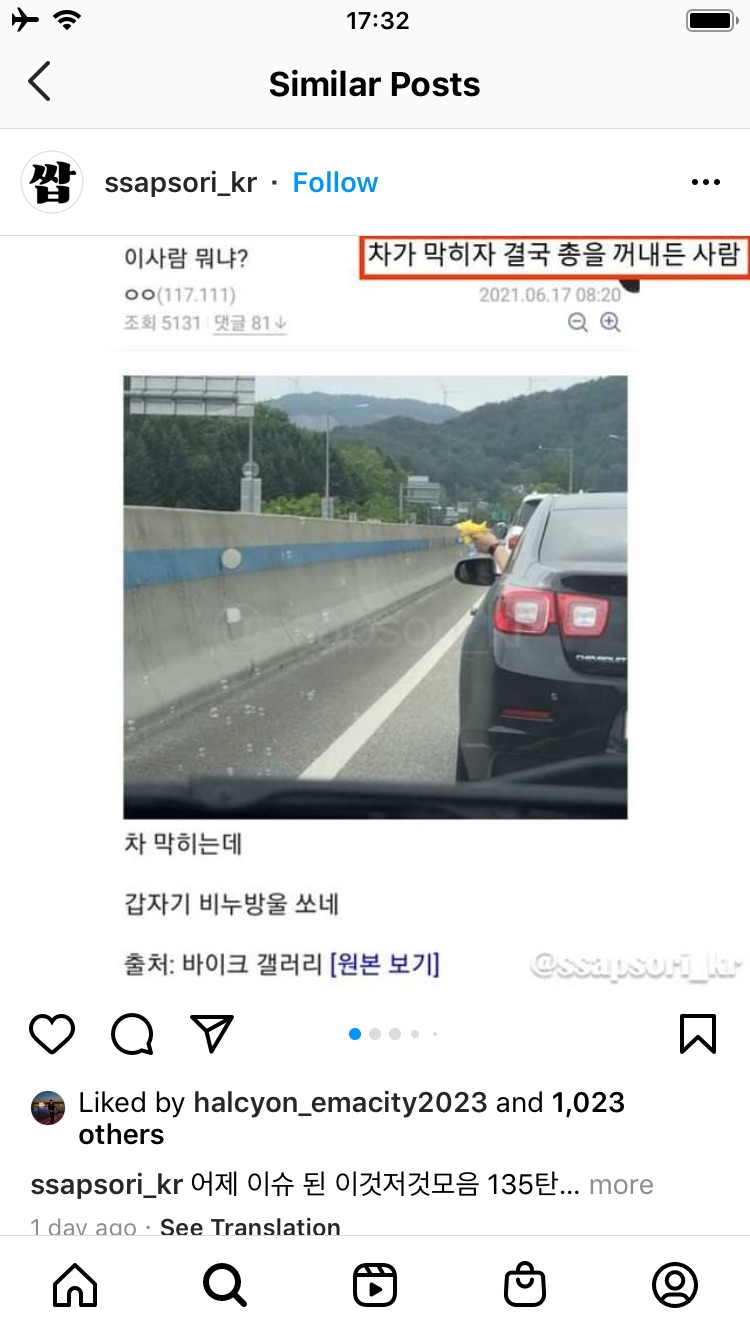Tap the second carousel page dot
This screenshot has height=1334, width=750.
tap(375, 1034)
